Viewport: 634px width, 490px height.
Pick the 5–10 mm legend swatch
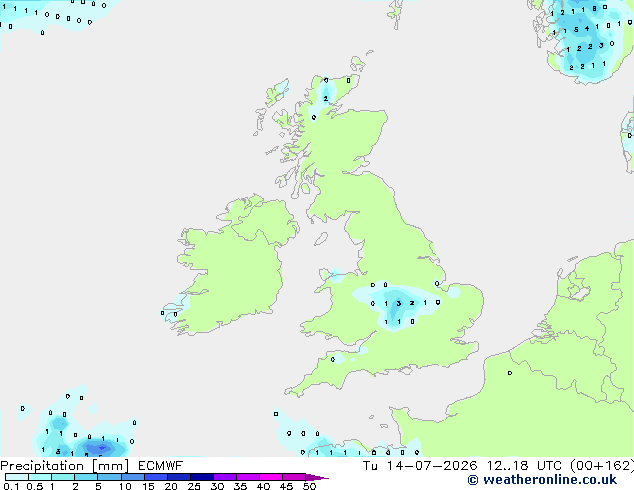pyautogui.click(x=109, y=477)
